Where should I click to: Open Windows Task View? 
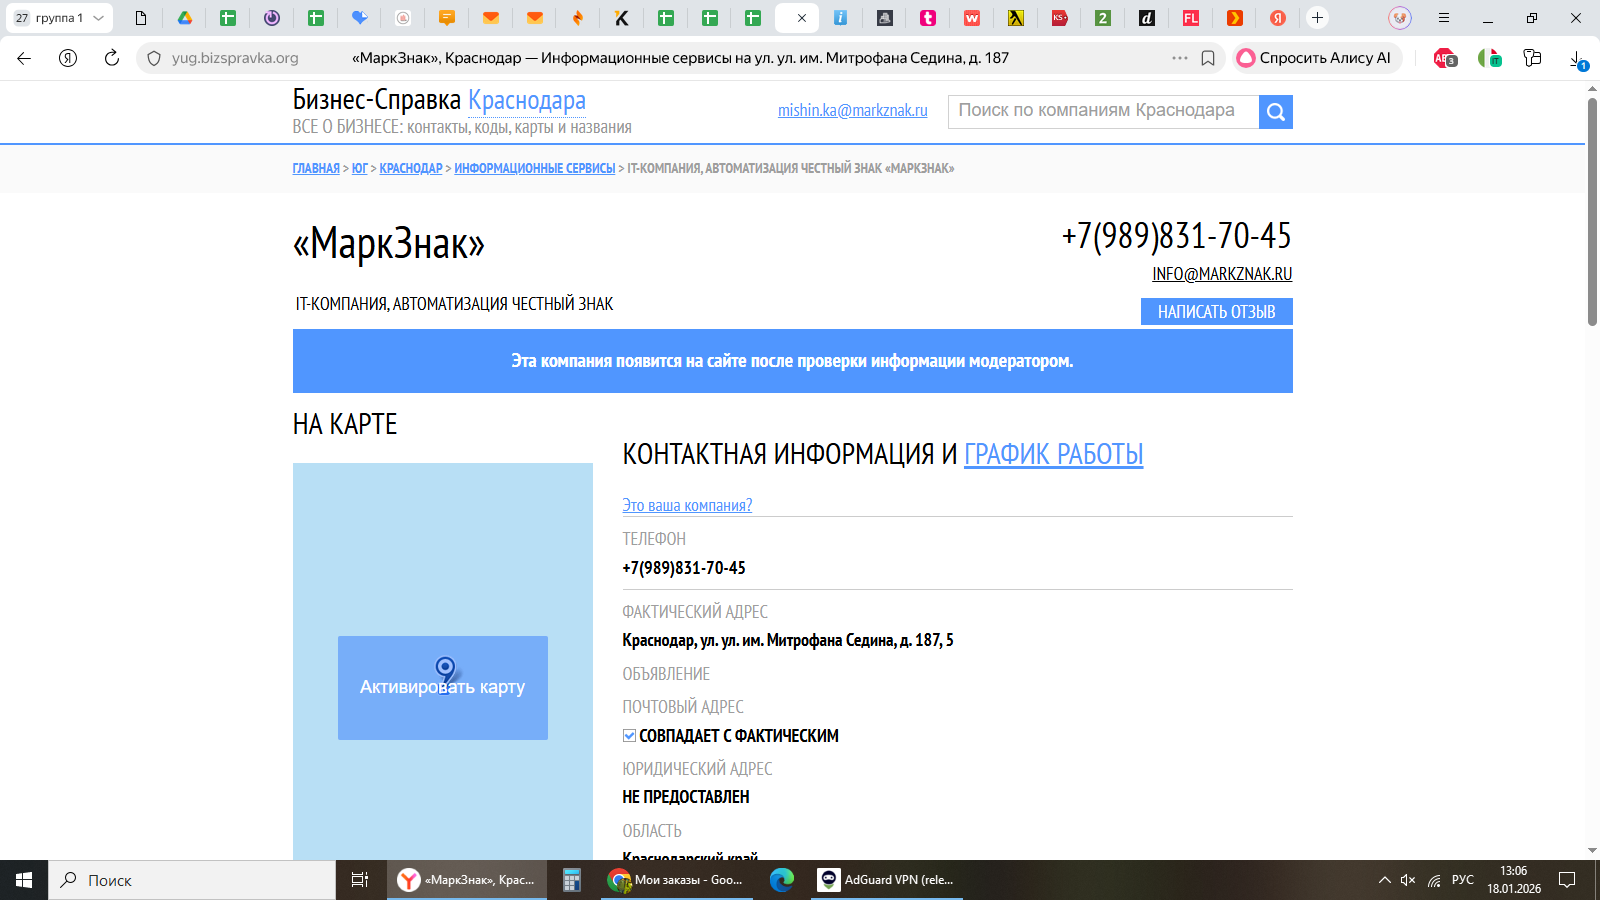tap(360, 880)
